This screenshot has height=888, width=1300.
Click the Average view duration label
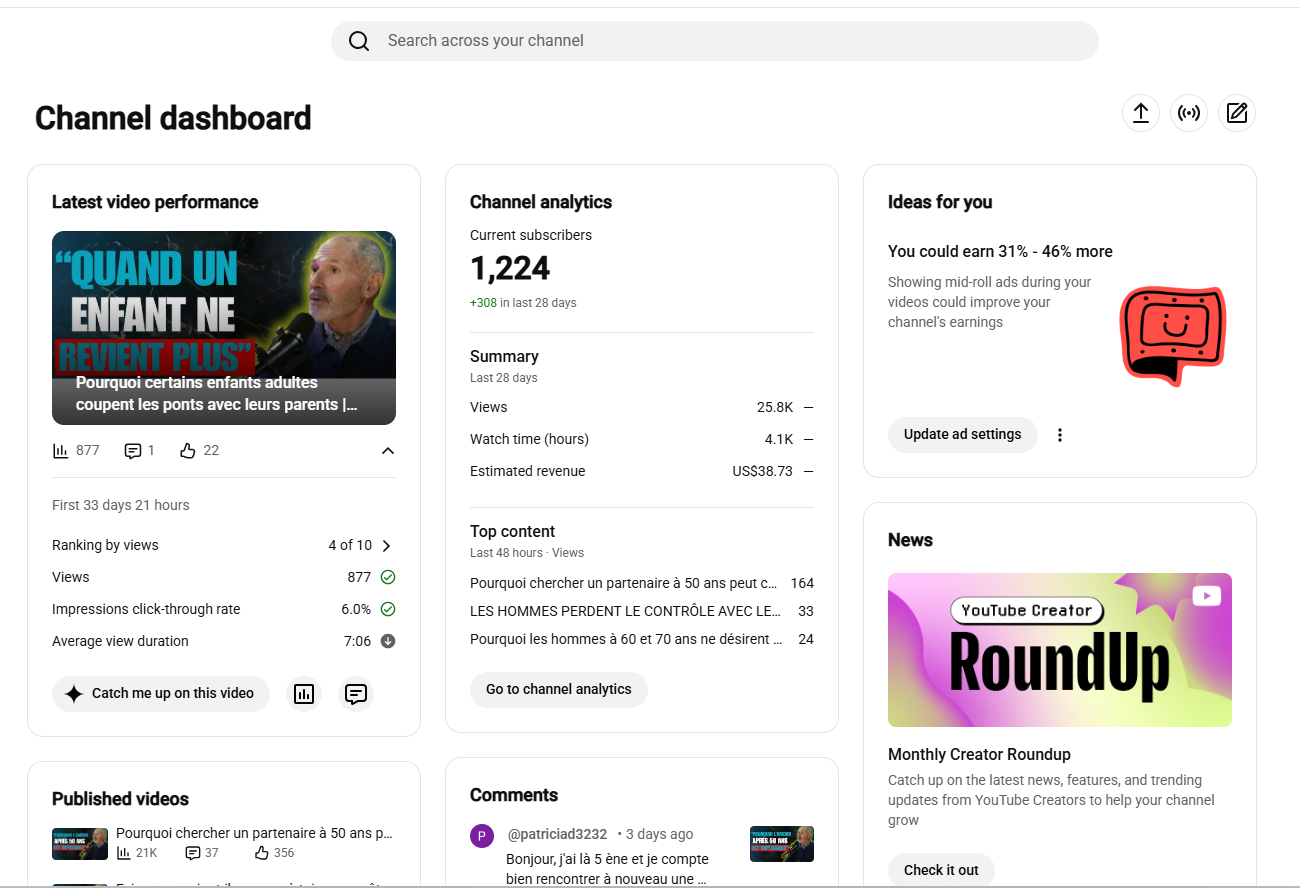[x=120, y=641]
